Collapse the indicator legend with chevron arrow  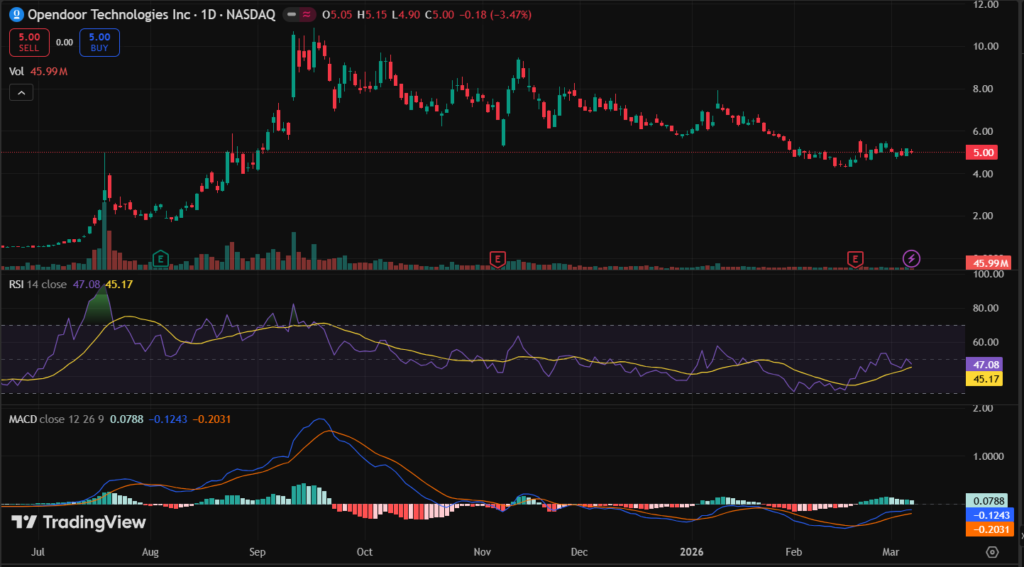(x=20, y=92)
